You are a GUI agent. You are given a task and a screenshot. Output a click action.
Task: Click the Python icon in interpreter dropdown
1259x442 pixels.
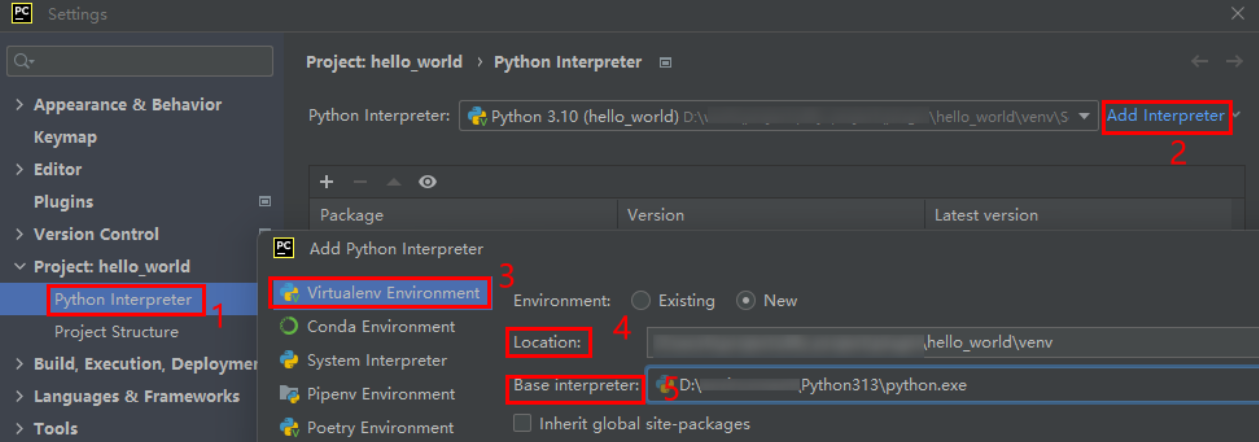click(x=478, y=116)
